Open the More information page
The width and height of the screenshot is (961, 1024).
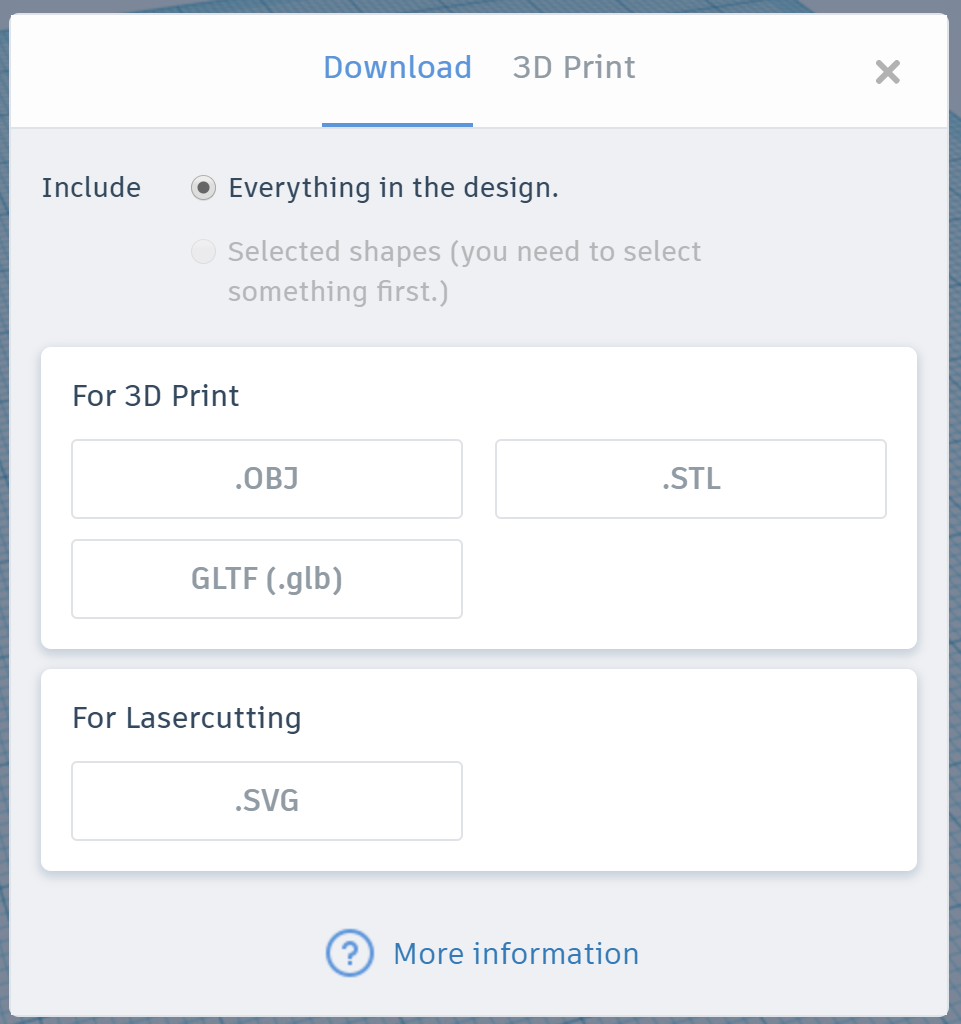[x=515, y=954]
